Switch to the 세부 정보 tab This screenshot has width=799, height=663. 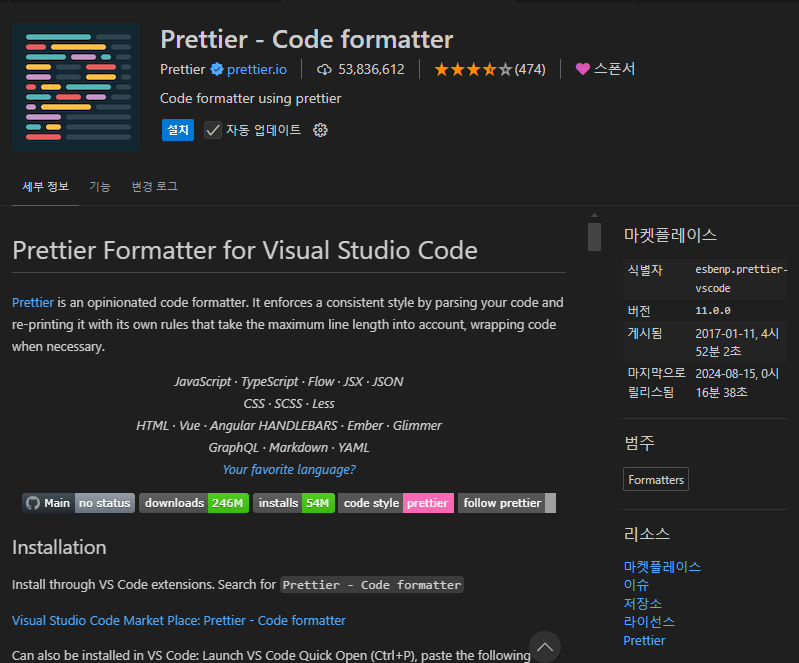click(45, 187)
